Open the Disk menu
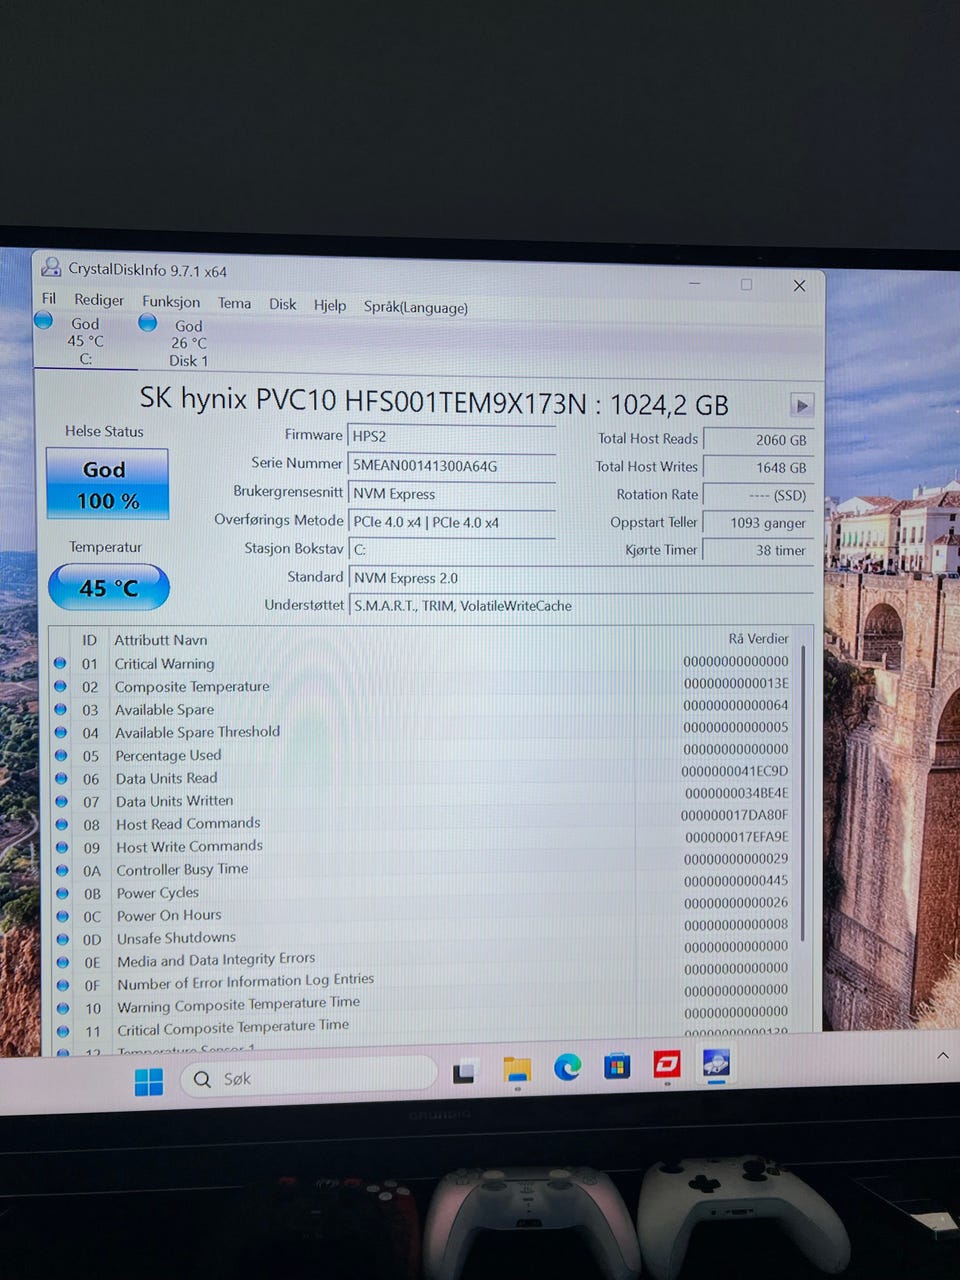This screenshot has height=1280, width=960. pos(283,304)
